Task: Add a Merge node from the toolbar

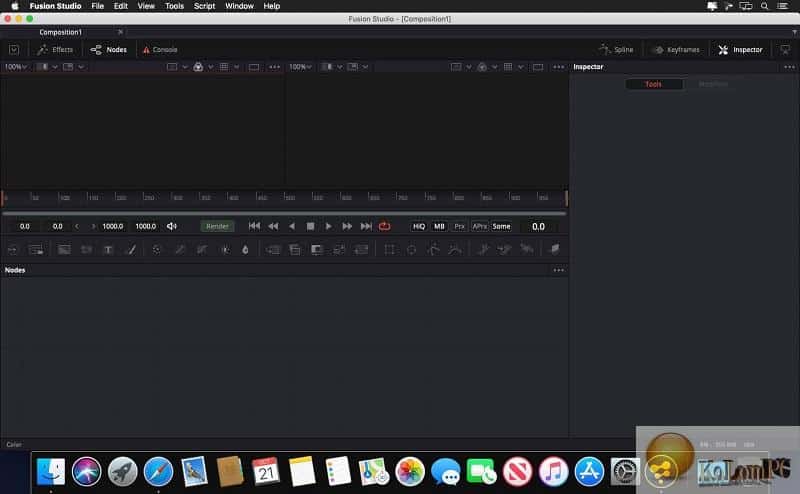Action: click(273, 250)
